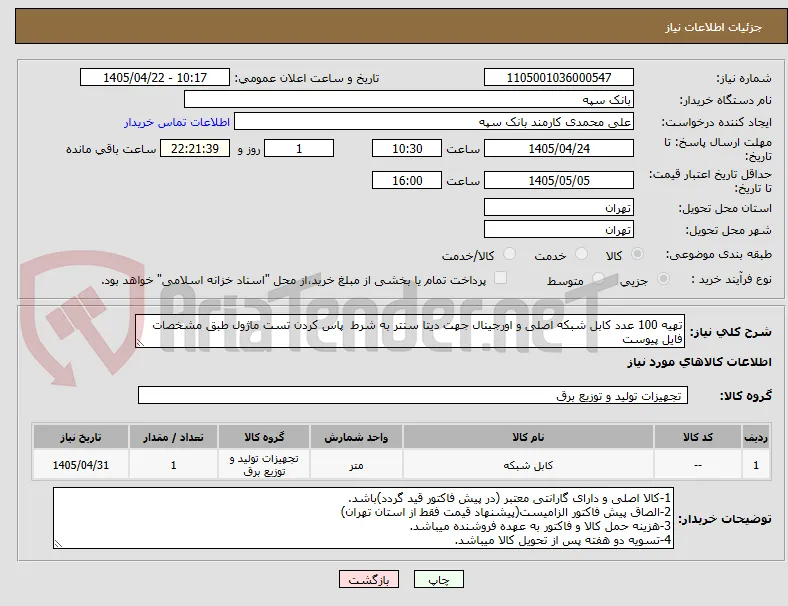Click the remaining days field showing 1
The width and height of the screenshot is (788, 606).
coord(299,148)
